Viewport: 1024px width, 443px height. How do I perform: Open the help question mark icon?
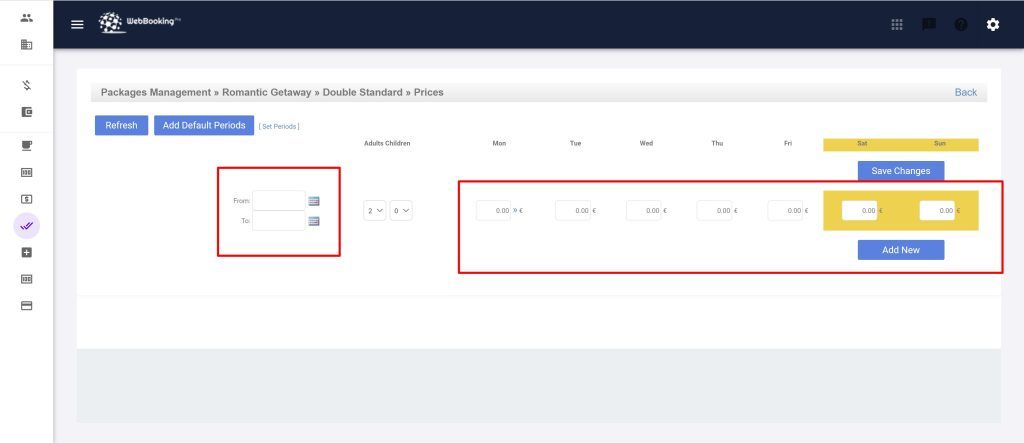(x=960, y=25)
